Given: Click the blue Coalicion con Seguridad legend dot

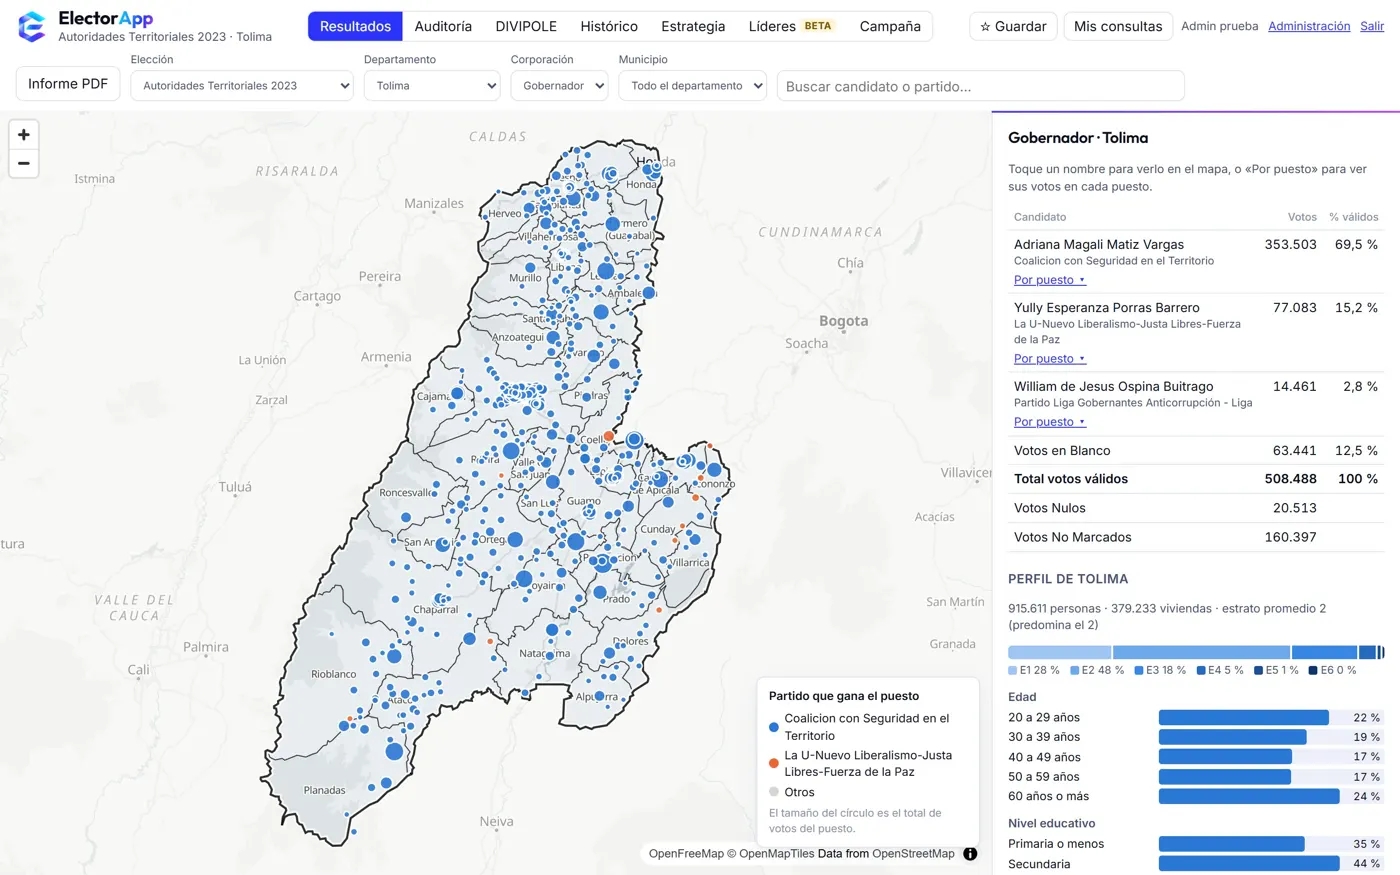Looking at the screenshot, I should pos(774,727).
